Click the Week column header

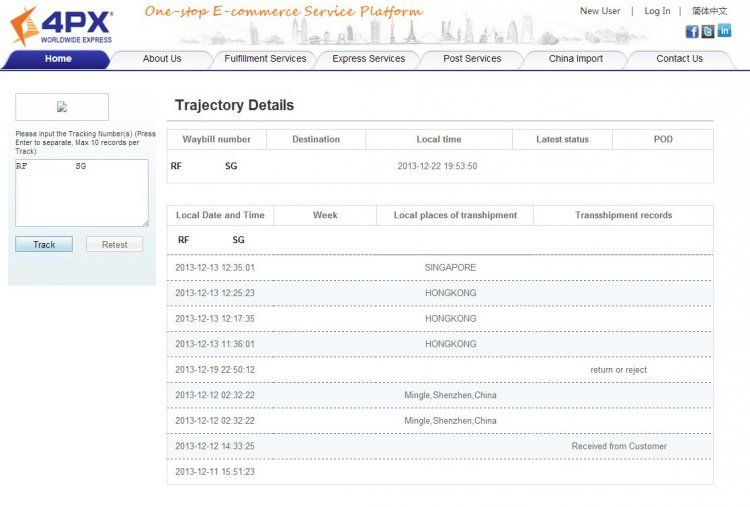325,215
